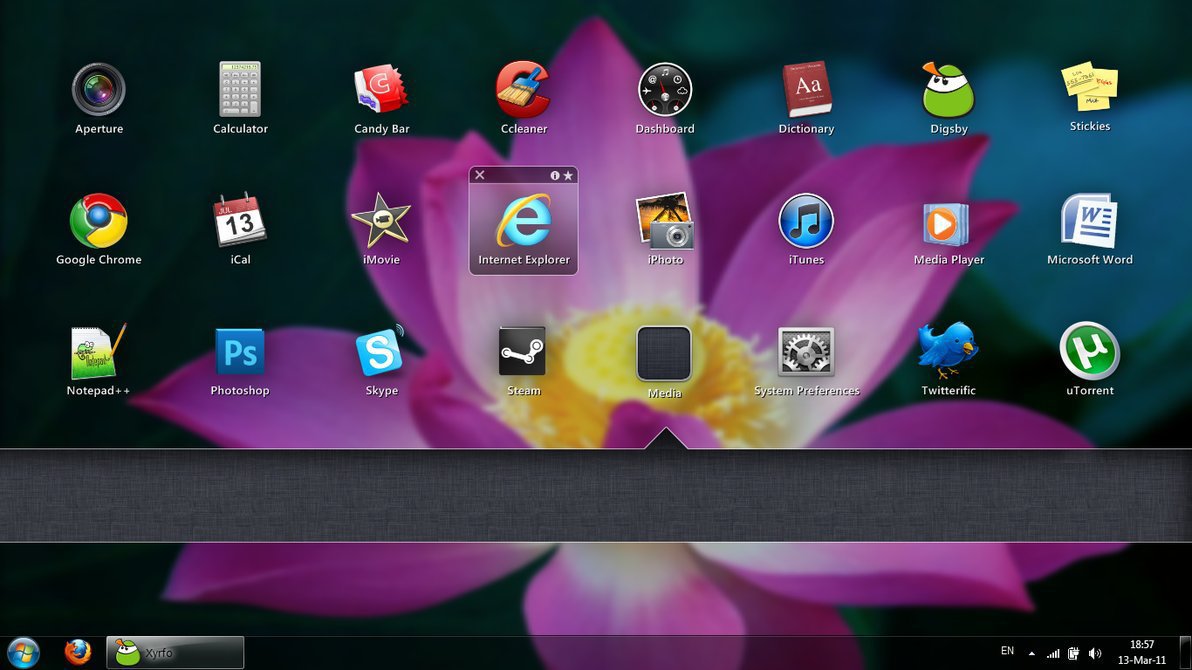1192x670 pixels.
Task: Show info for Internet Explorer tile
Action: coord(555,176)
